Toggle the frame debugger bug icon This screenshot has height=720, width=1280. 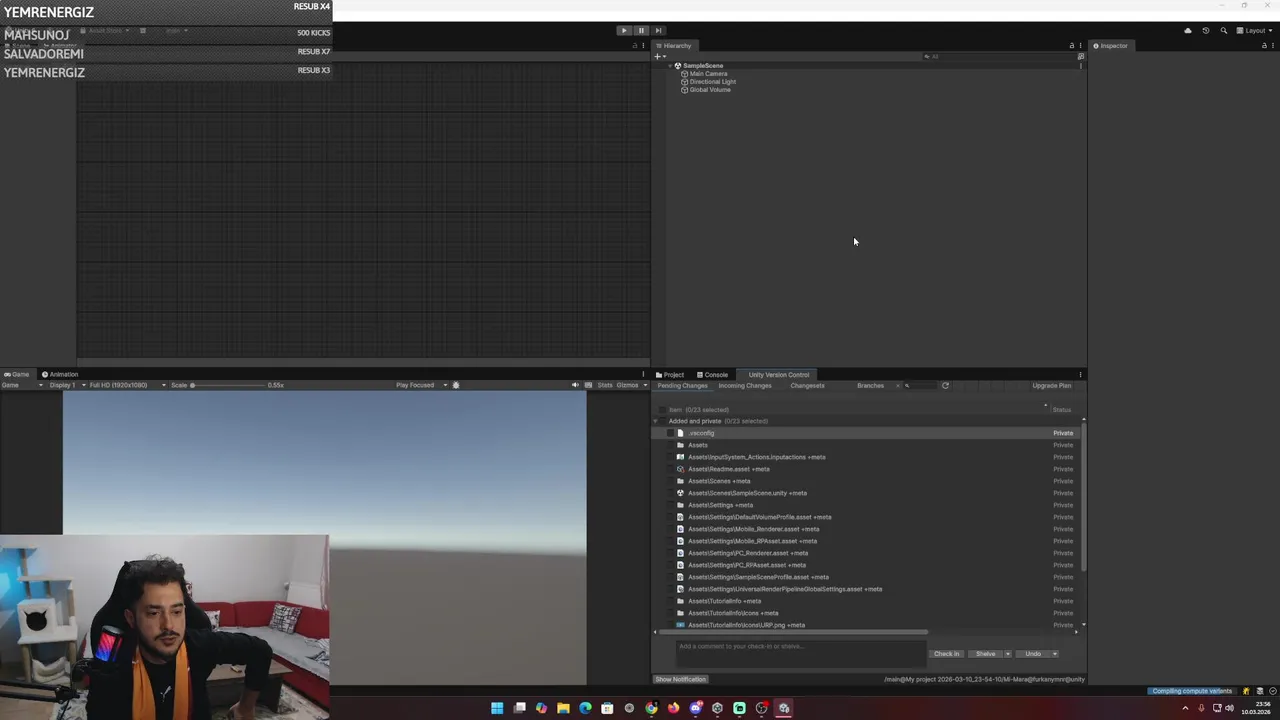point(456,385)
